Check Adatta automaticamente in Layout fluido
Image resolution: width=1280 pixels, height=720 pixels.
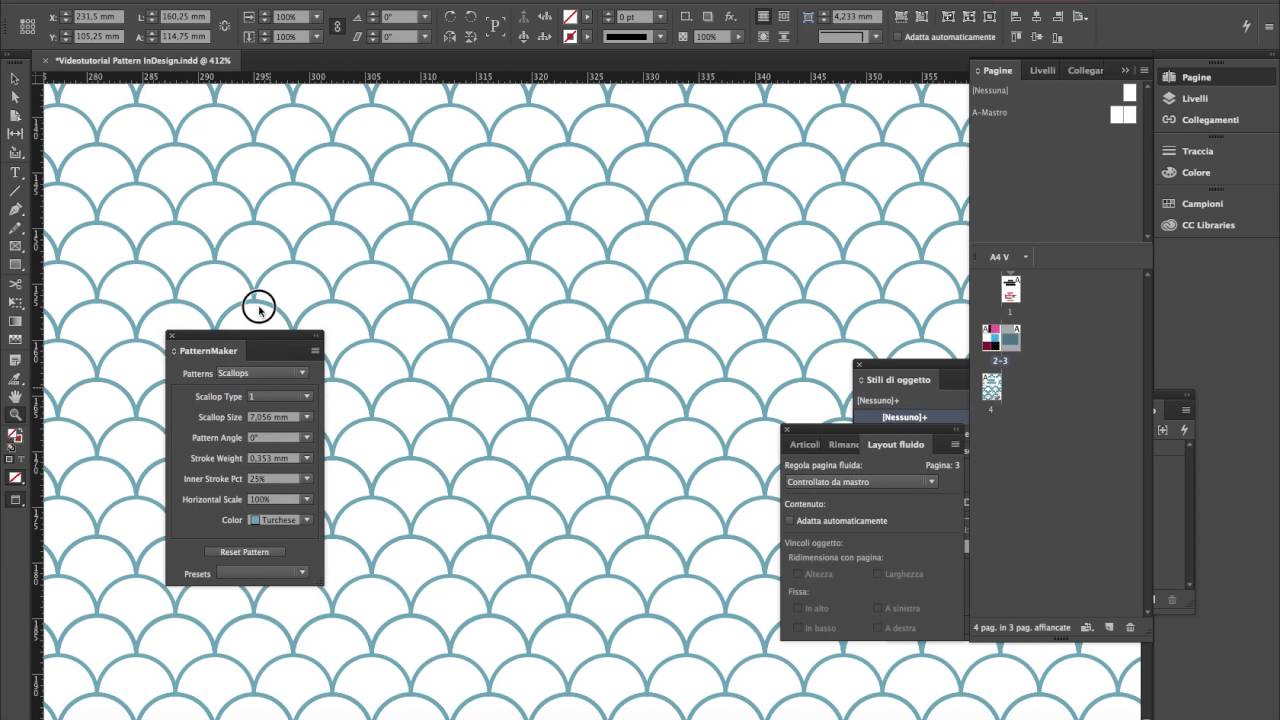(x=789, y=521)
